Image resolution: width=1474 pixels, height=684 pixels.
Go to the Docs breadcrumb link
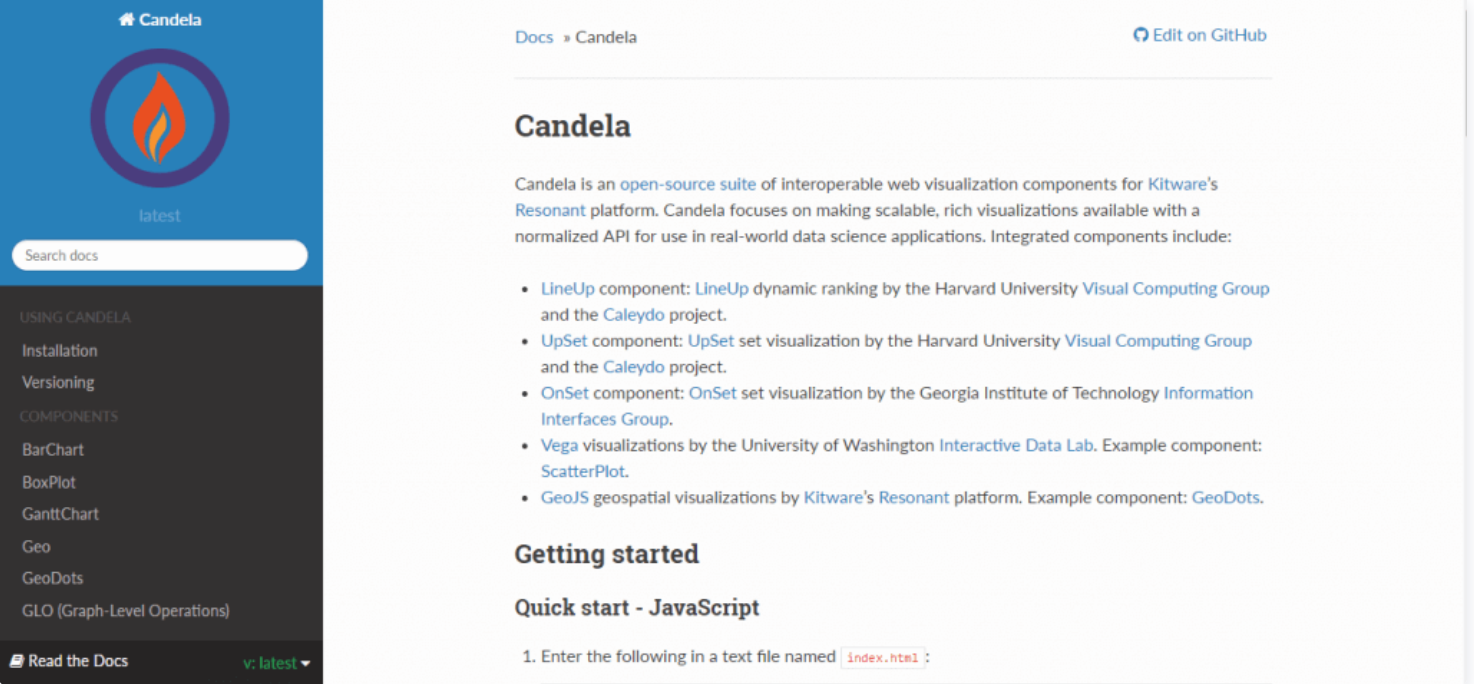tap(534, 37)
